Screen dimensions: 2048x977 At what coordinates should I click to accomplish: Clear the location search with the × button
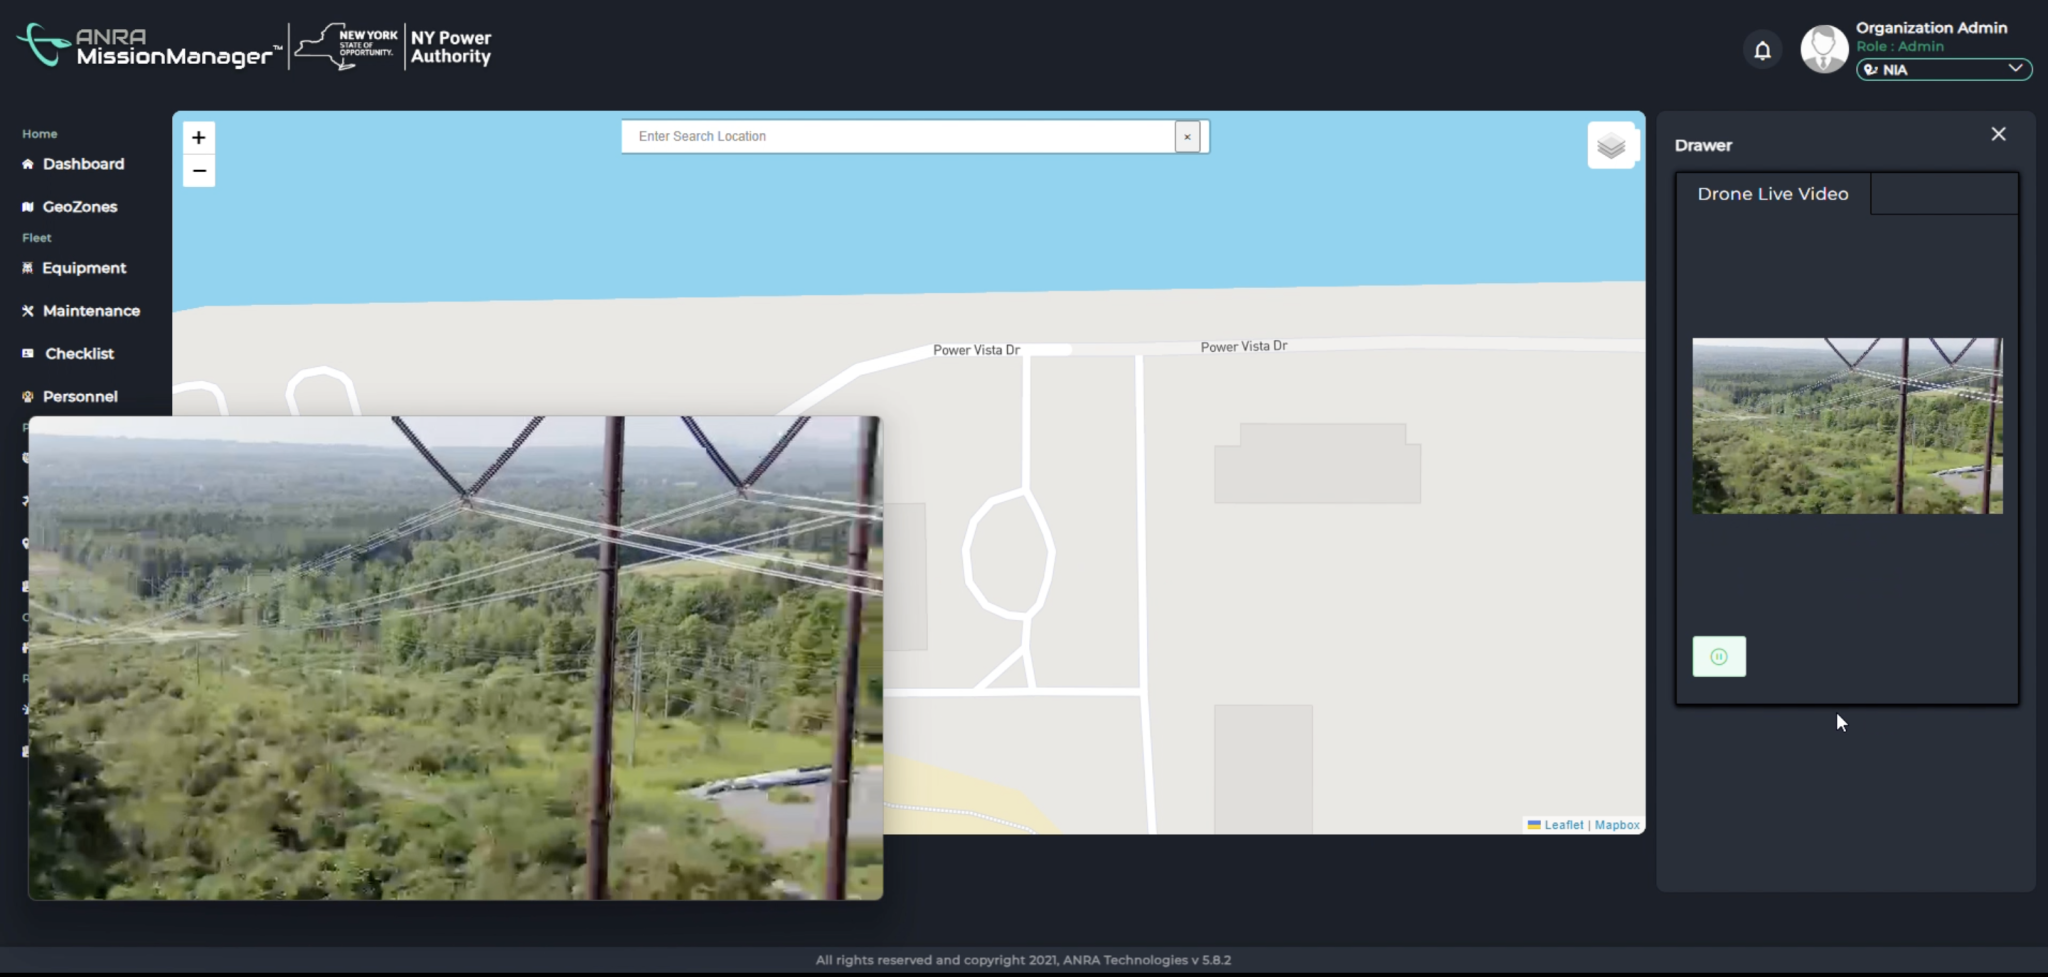click(1186, 136)
